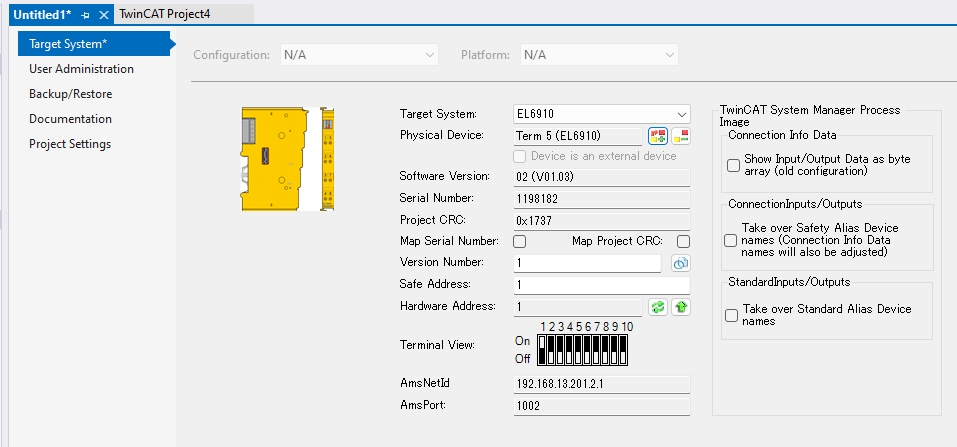Click the red-green icon right of Physical Device

[681, 136]
